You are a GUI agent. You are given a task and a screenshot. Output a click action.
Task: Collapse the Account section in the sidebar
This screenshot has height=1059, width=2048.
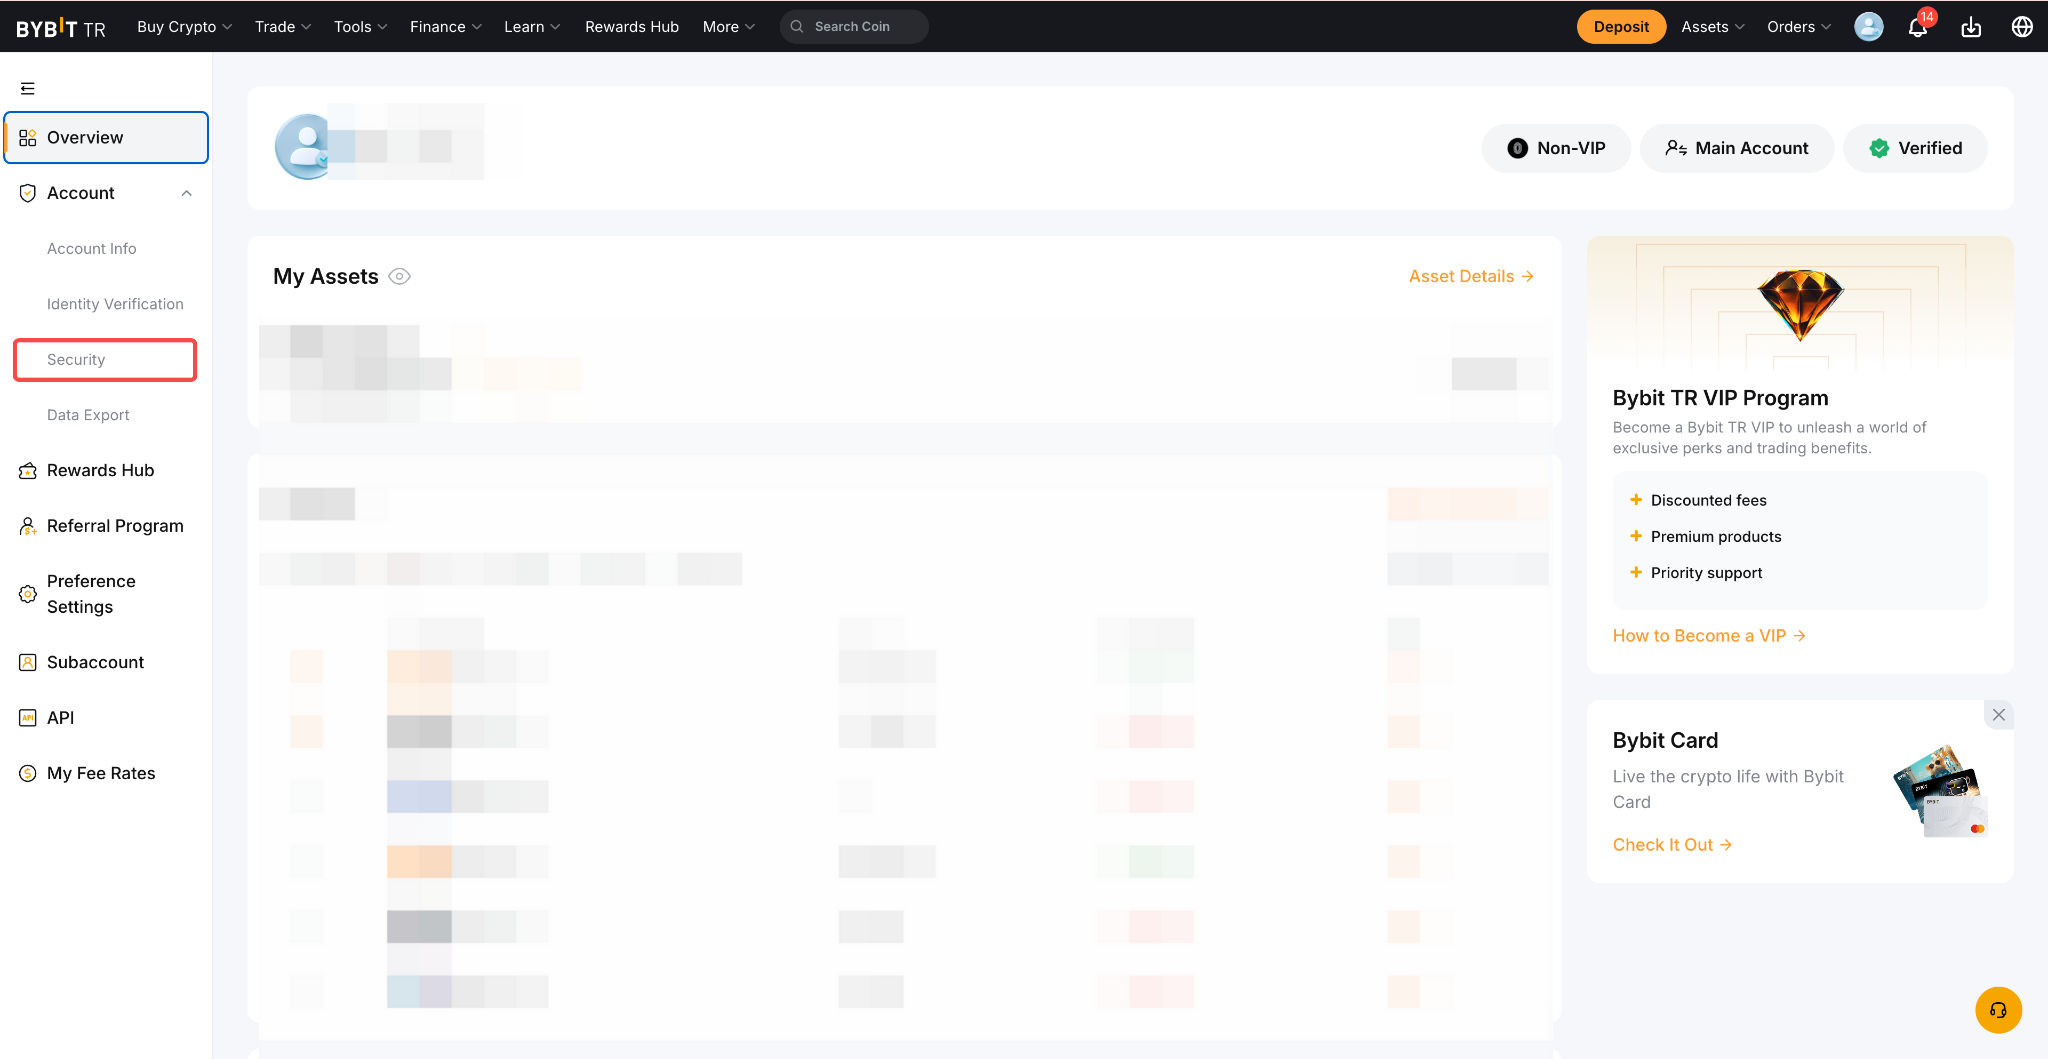pyautogui.click(x=186, y=193)
